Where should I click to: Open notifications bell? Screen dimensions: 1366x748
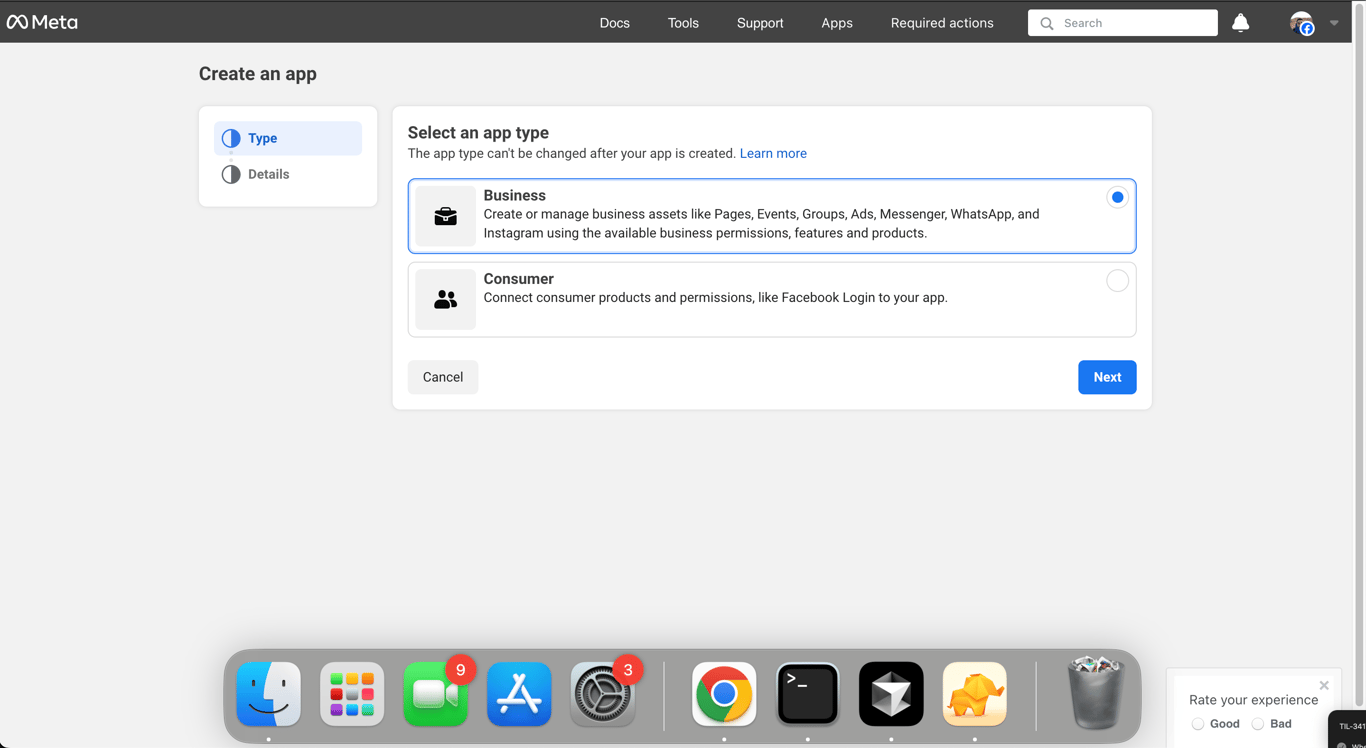[x=1240, y=22]
